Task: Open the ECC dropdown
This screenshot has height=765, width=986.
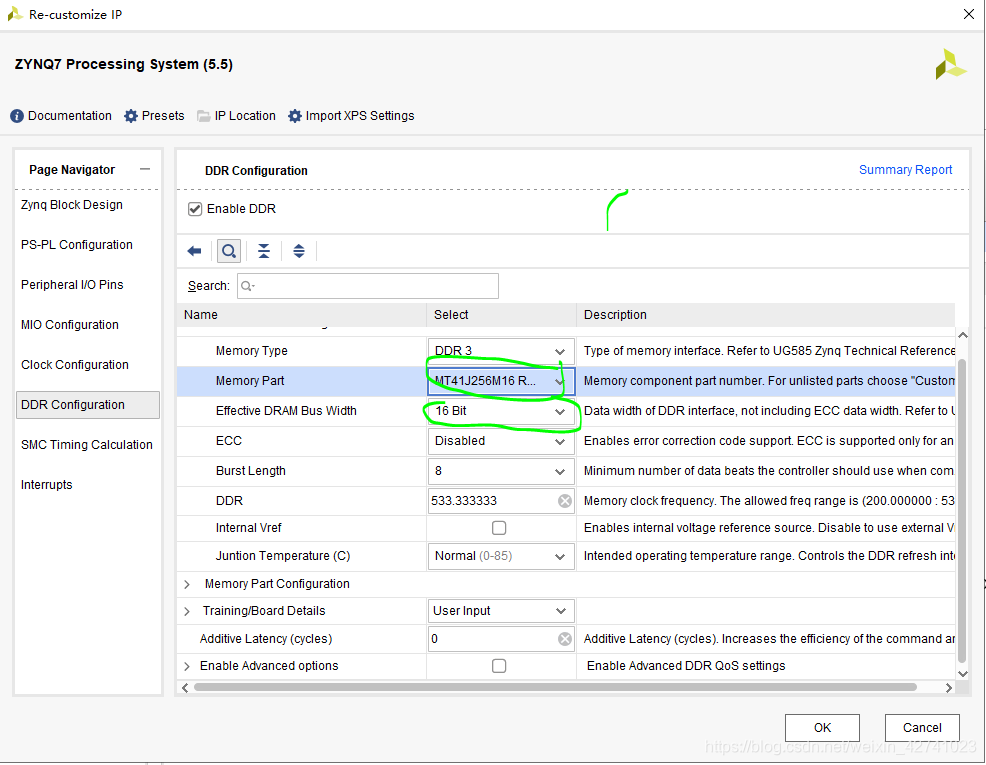Action: (x=501, y=441)
